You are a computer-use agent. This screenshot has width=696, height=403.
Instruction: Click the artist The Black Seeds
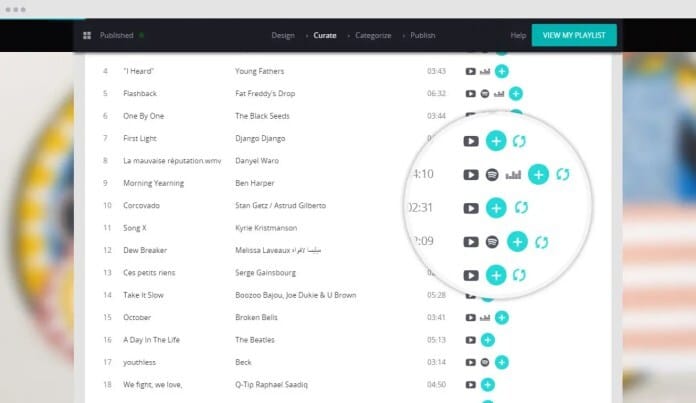[x=262, y=116]
